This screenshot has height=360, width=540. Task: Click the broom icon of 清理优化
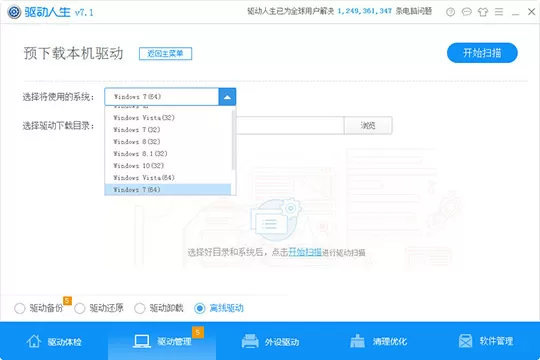pos(357,341)
